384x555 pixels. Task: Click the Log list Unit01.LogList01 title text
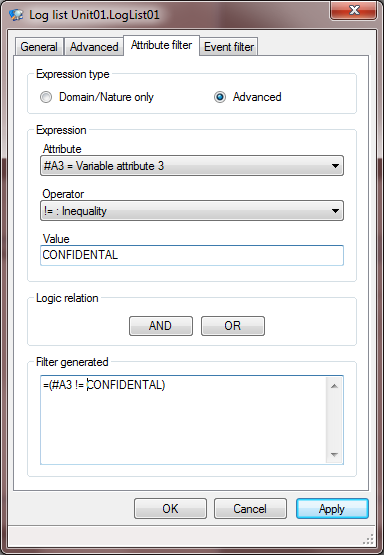point(94,15)
